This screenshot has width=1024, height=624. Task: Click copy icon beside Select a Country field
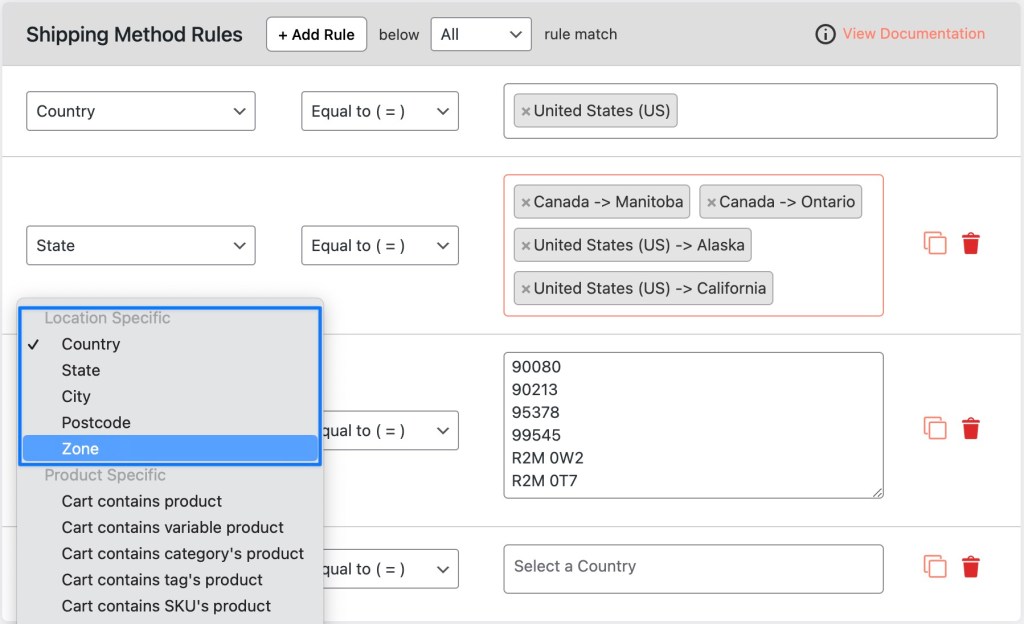tap(935, 567)
